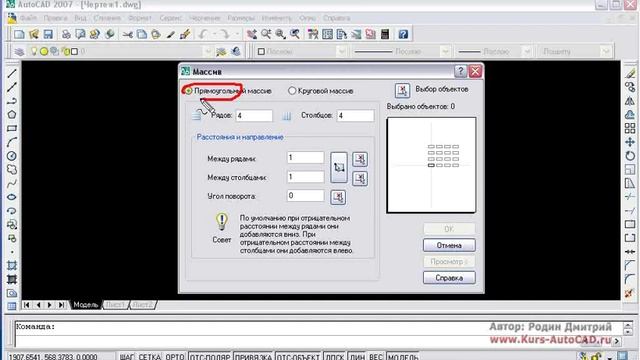Click the question mark help button in dialog title

(x=460, y=71)
